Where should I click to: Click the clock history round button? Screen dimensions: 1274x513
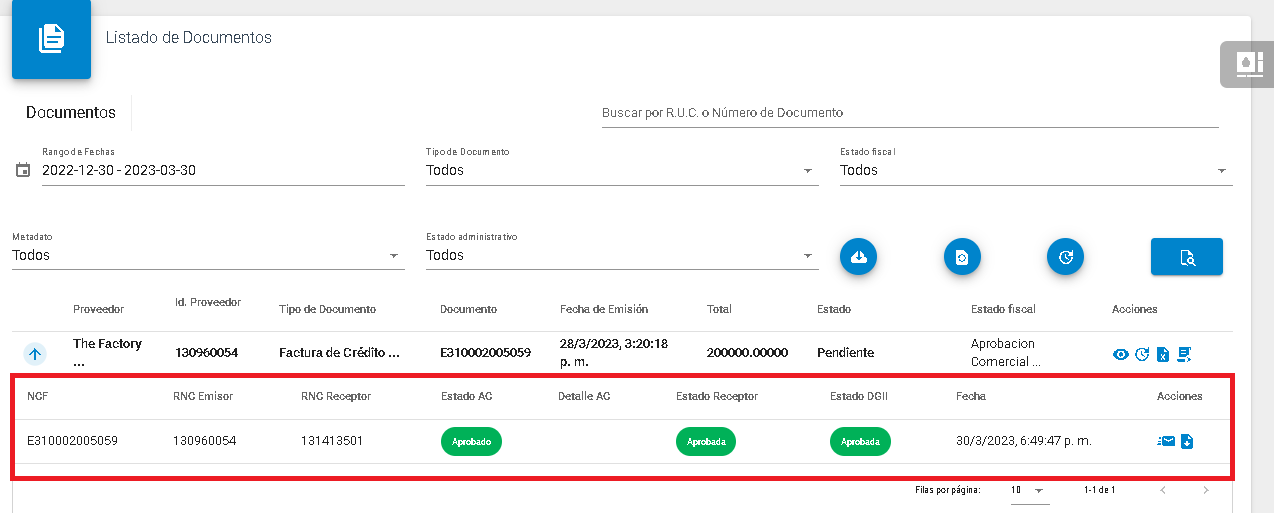[x=1065, y=257]
